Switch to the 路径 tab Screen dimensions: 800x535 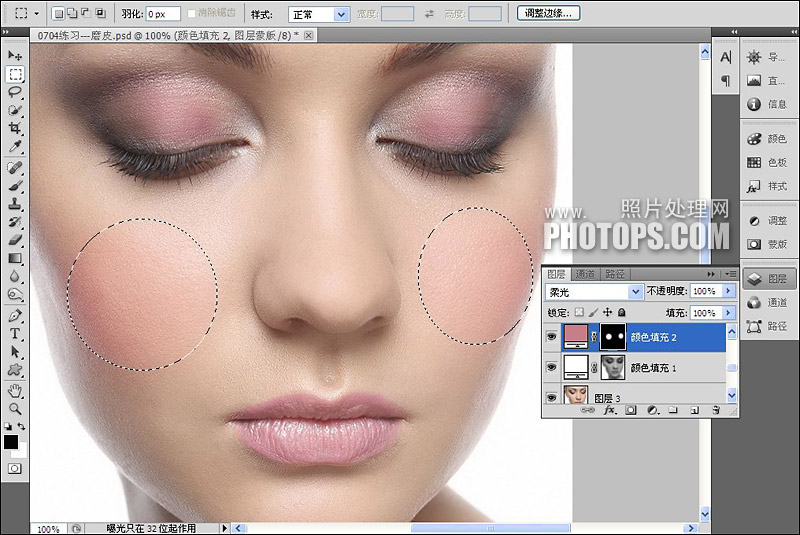pos(614,274)
